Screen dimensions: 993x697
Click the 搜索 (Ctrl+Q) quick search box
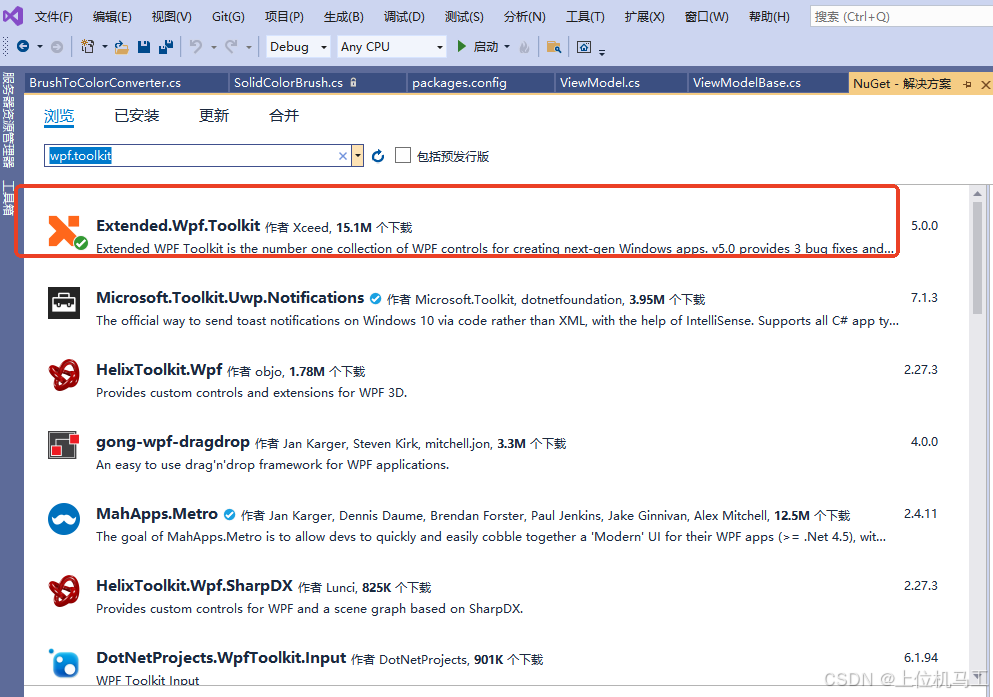[x=901, y=16]
